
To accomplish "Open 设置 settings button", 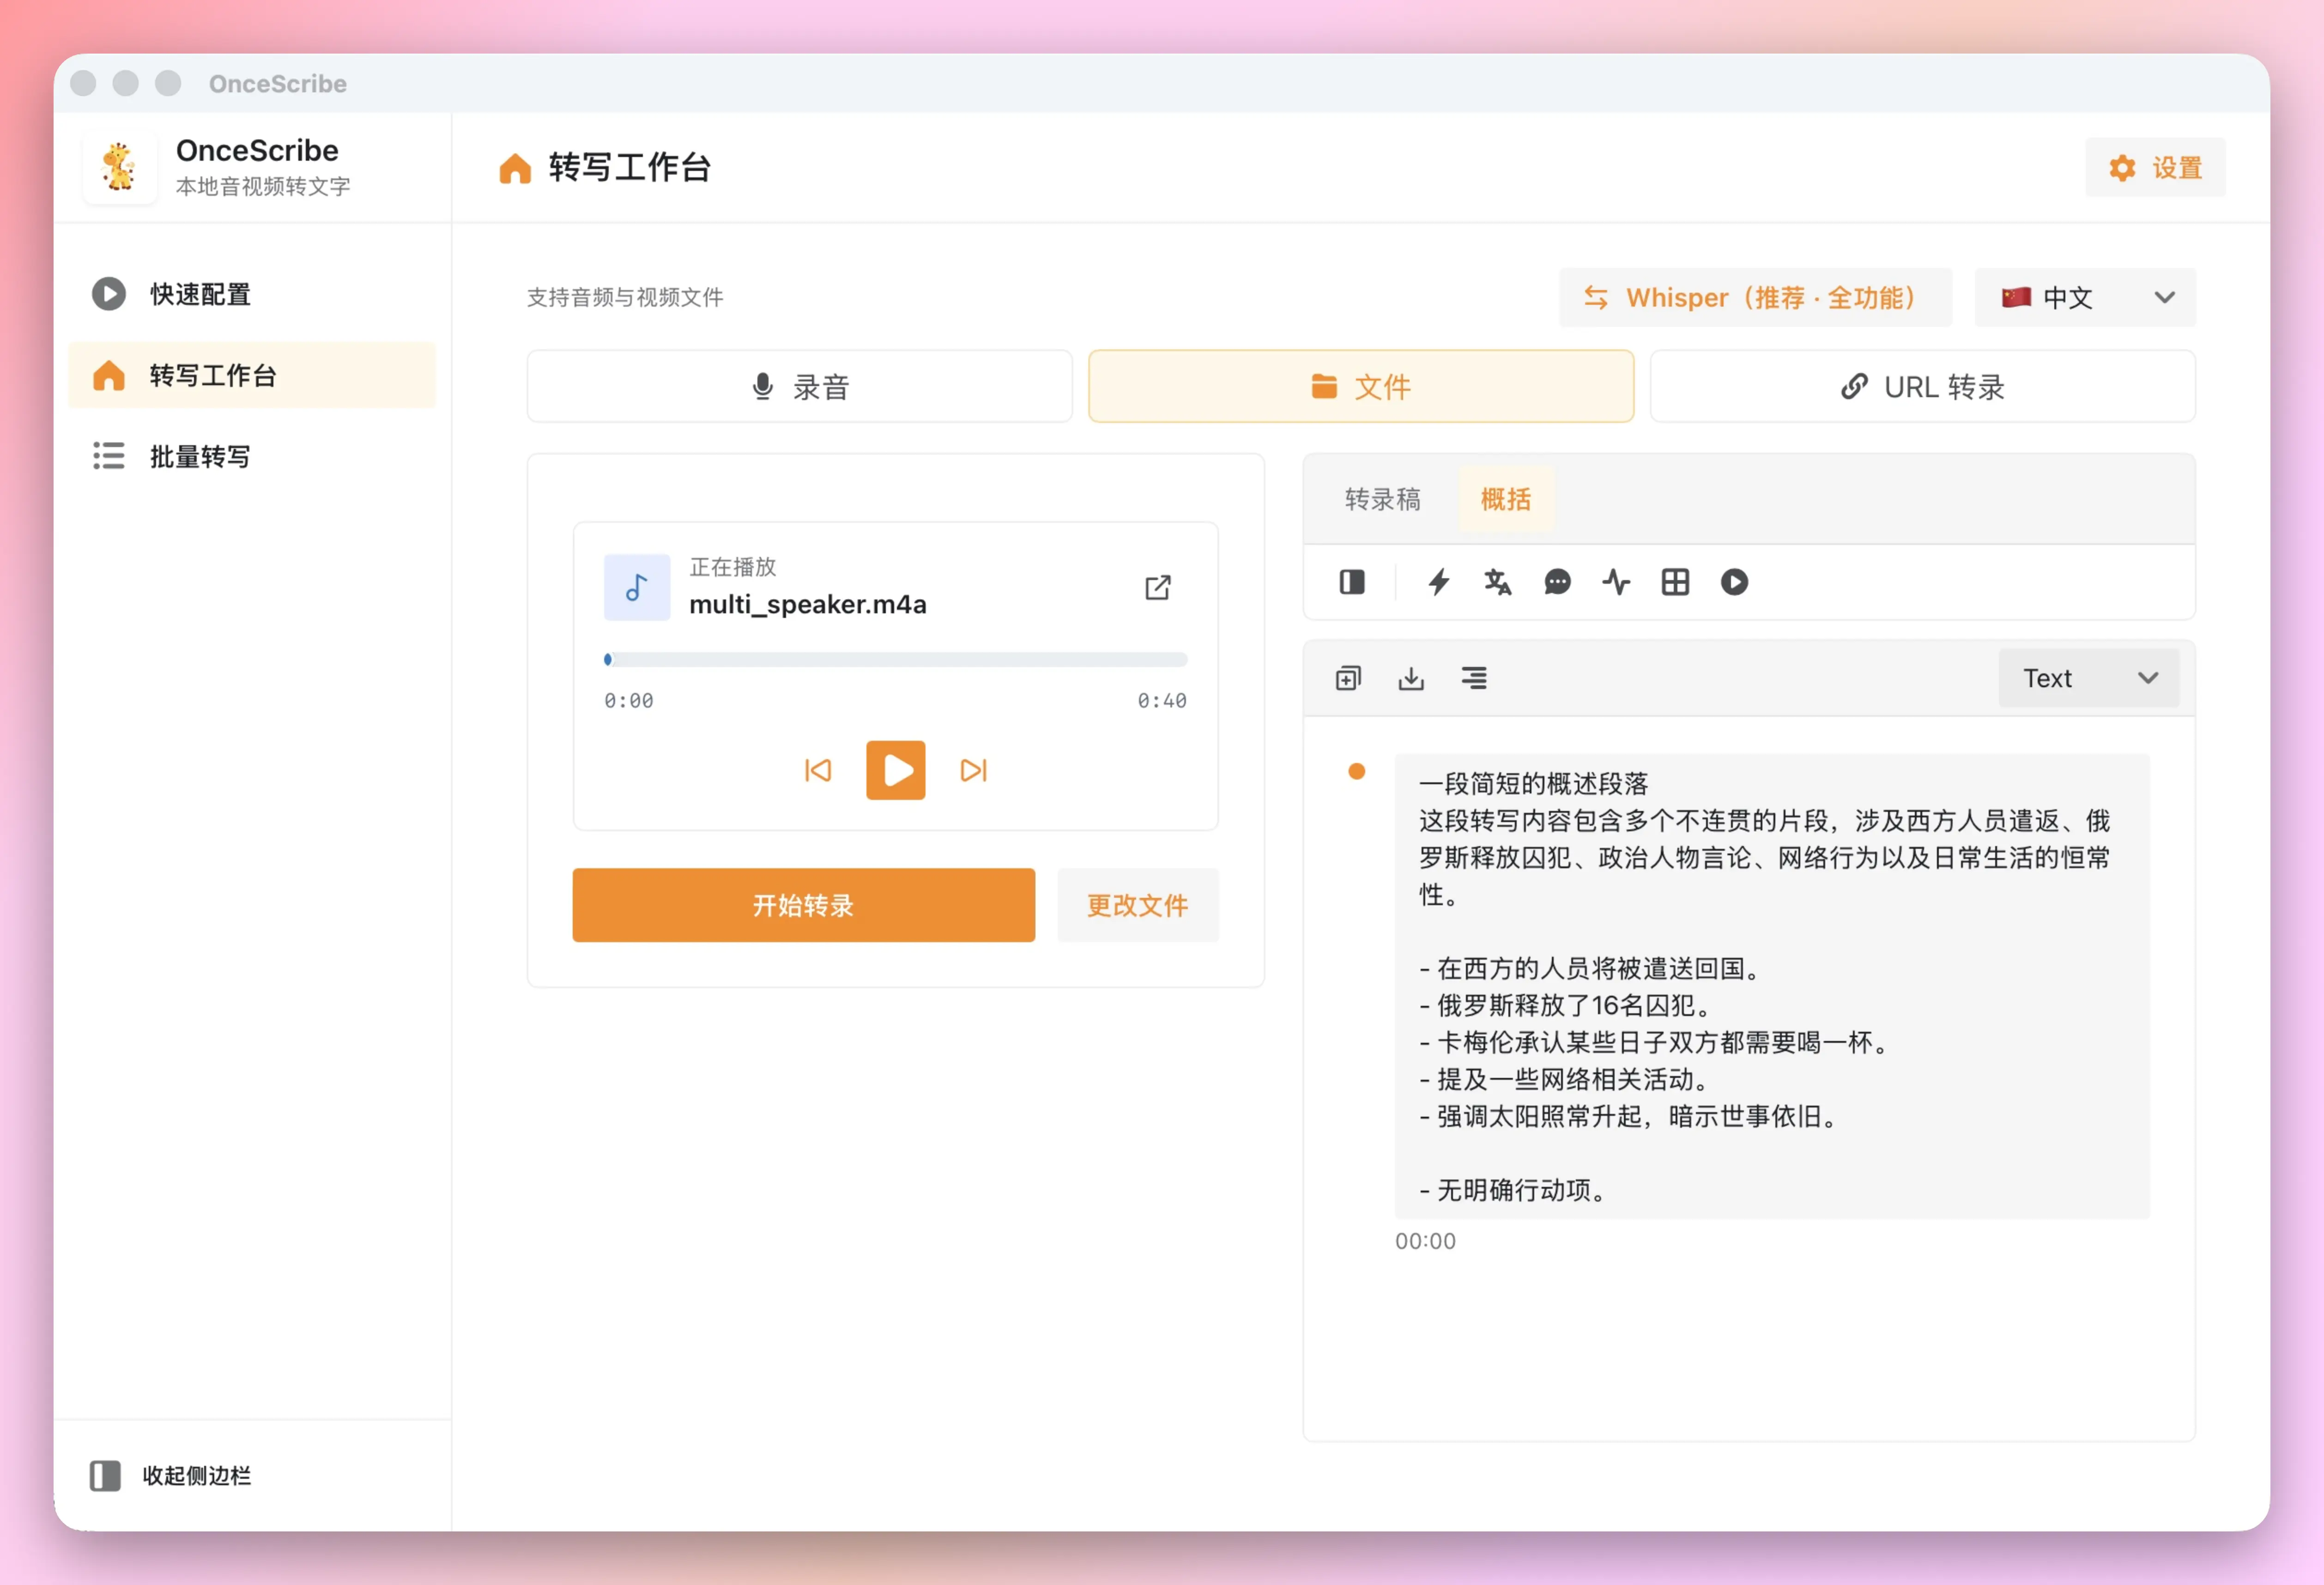I will 2155,167.
